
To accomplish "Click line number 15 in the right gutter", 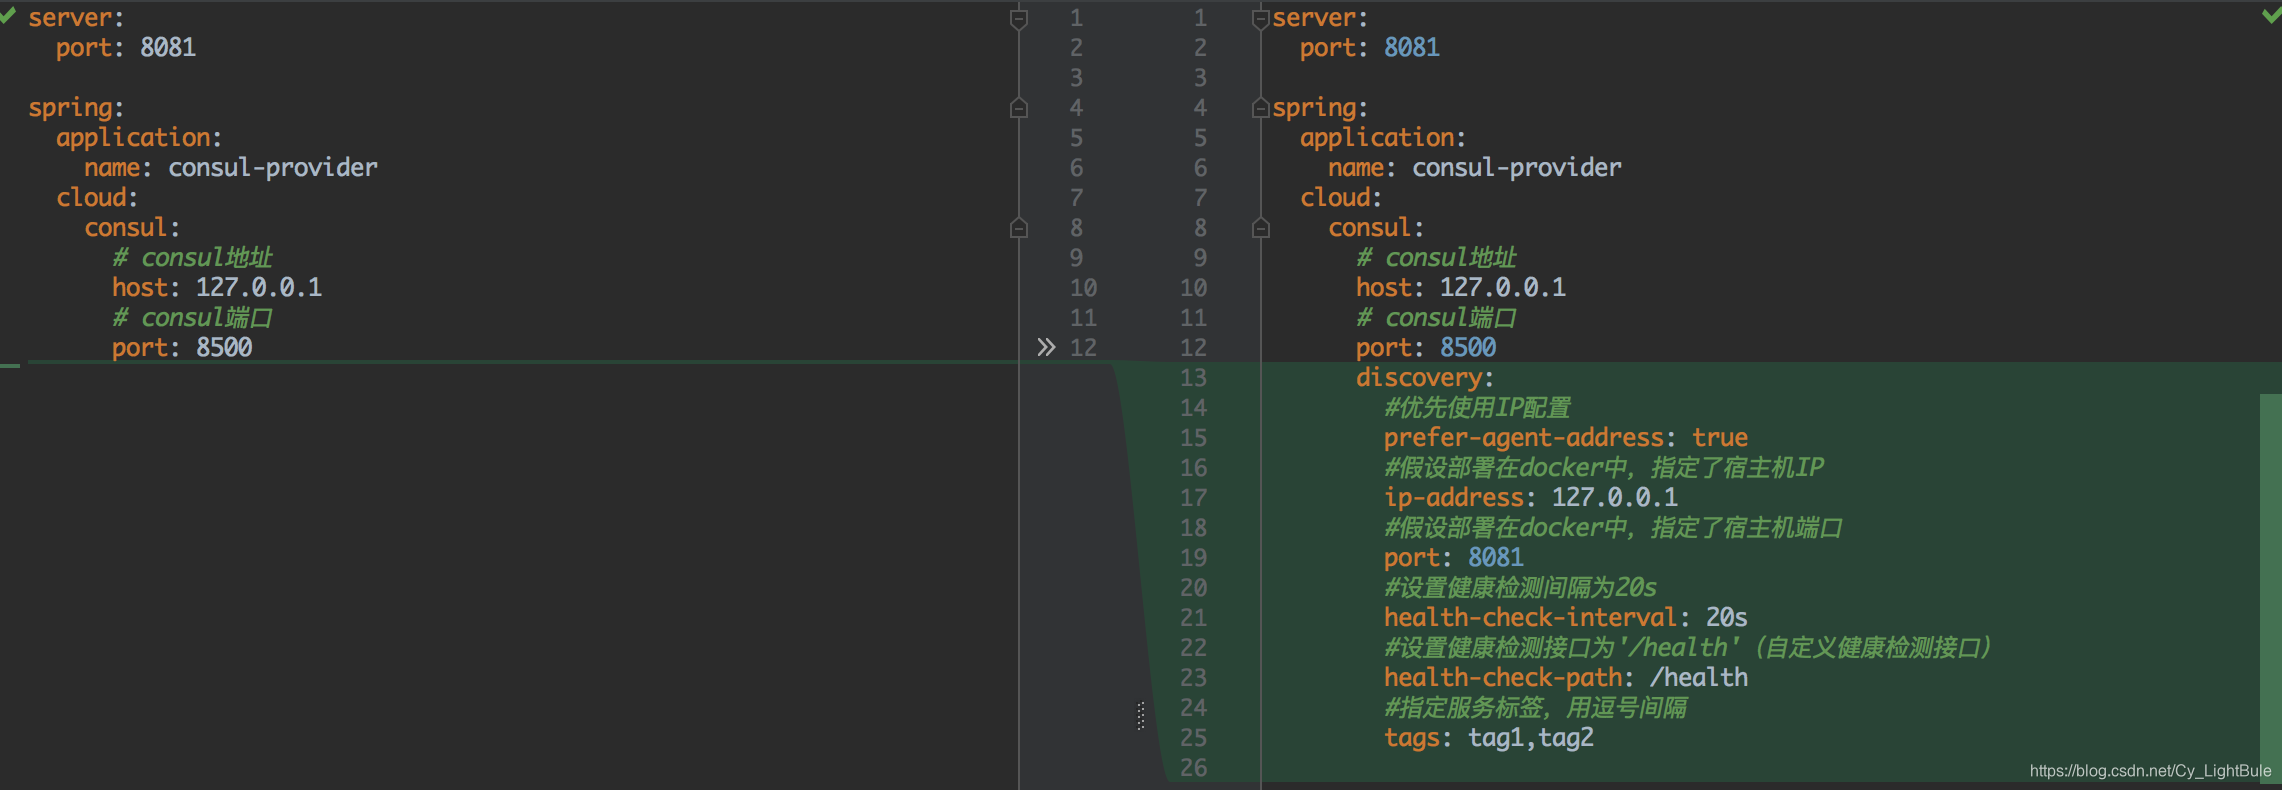I will 1194,438.
